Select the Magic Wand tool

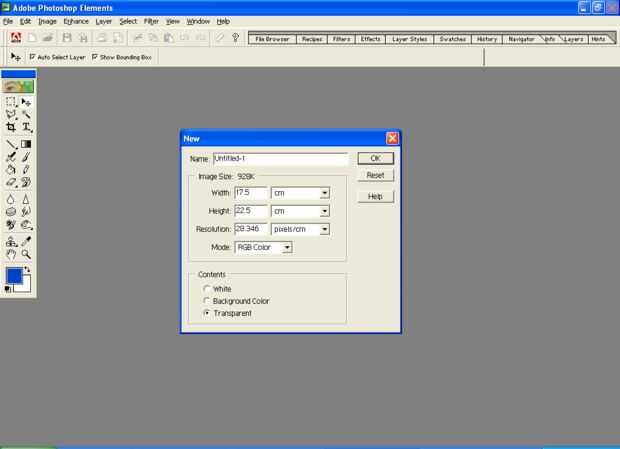pyautogui.click(x=26, y=115)
